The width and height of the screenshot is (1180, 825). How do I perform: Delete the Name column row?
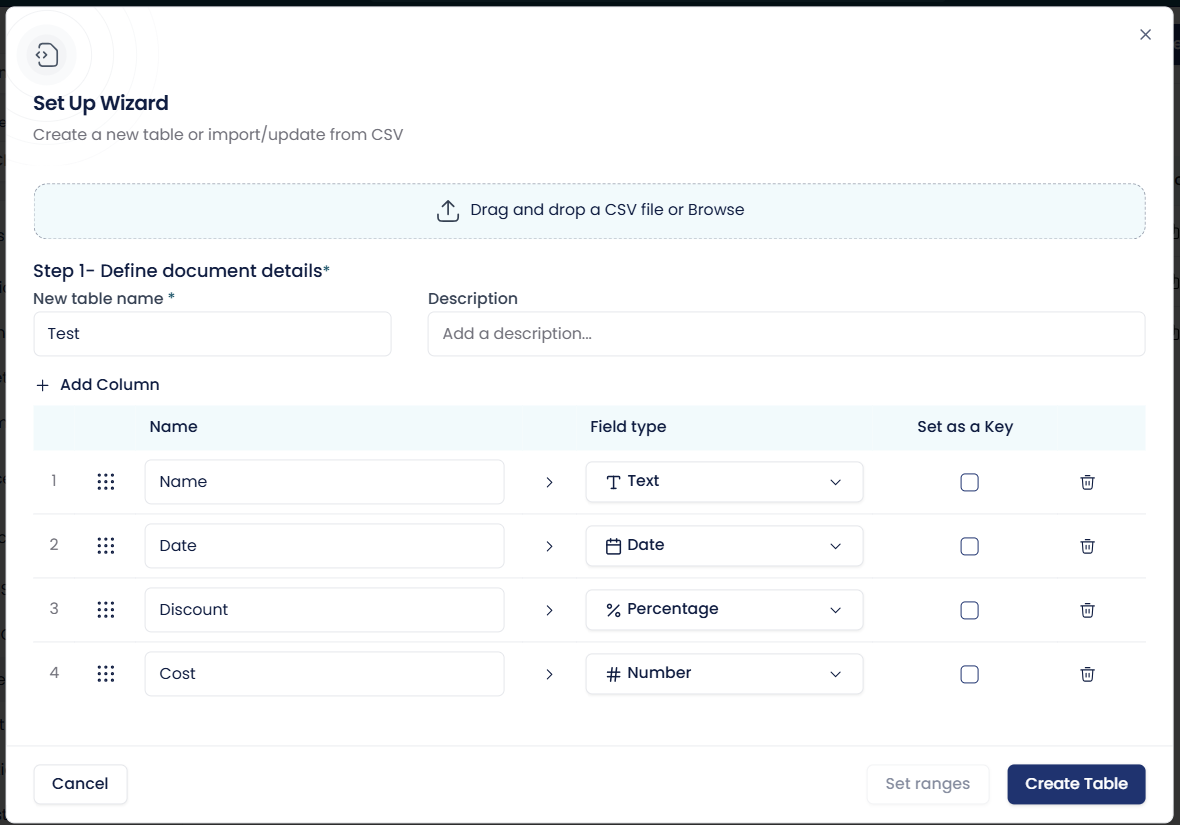[x=1087, y=483]
